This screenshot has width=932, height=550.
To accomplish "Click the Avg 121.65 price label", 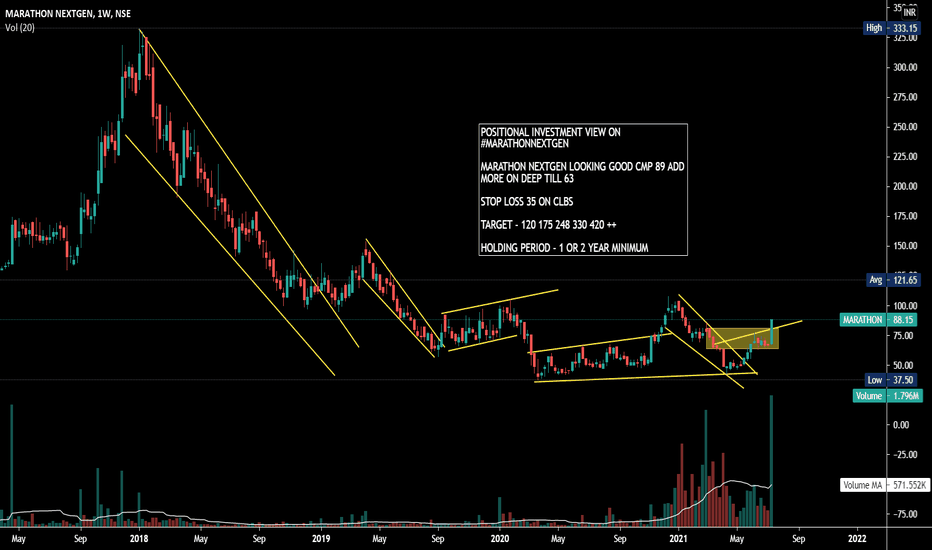I will click(x=892, y=279).
